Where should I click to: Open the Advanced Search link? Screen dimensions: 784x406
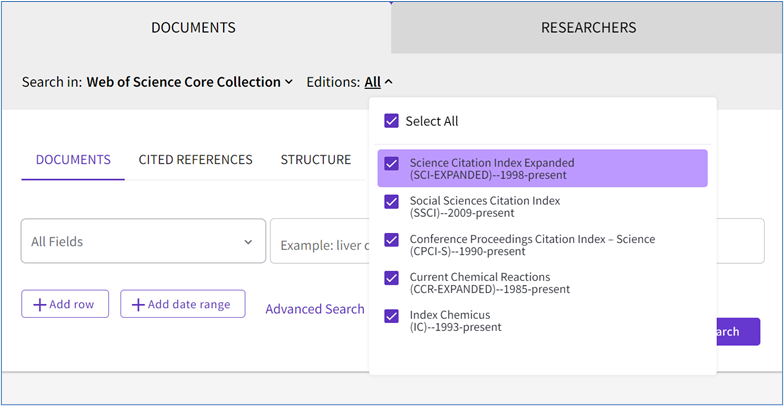coord(315,309)
